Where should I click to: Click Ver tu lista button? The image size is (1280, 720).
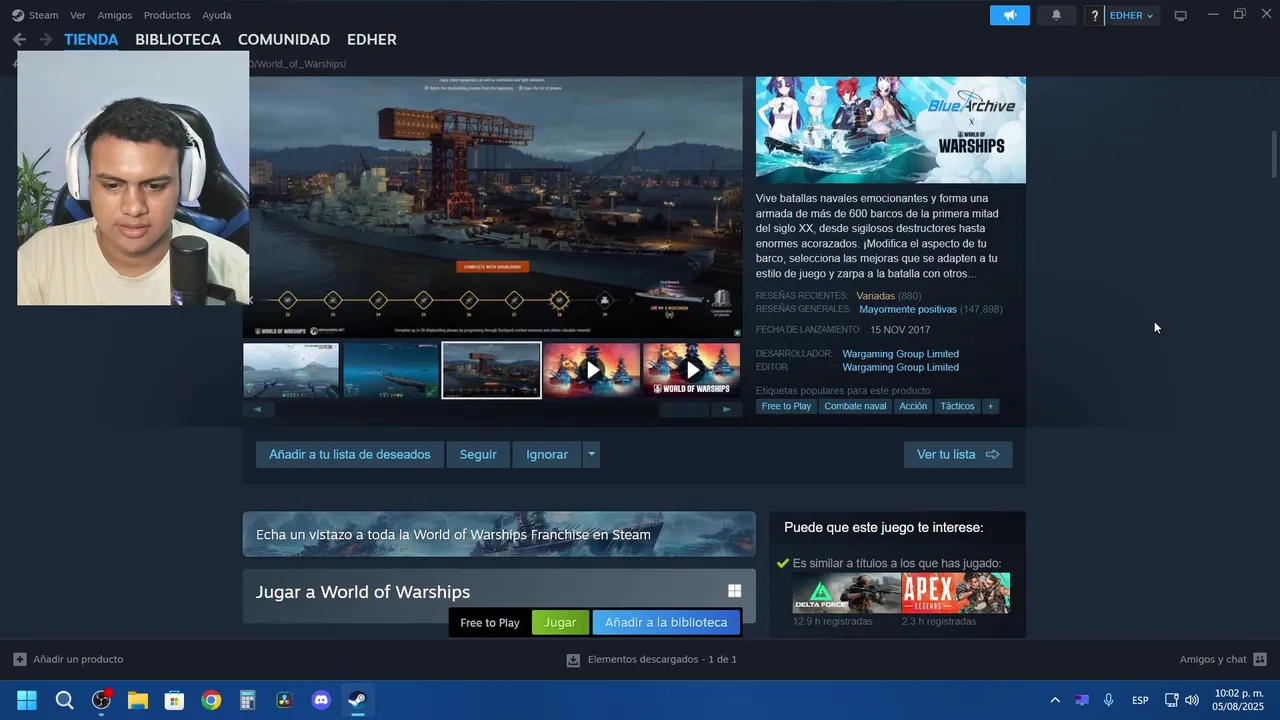(958, 454)
